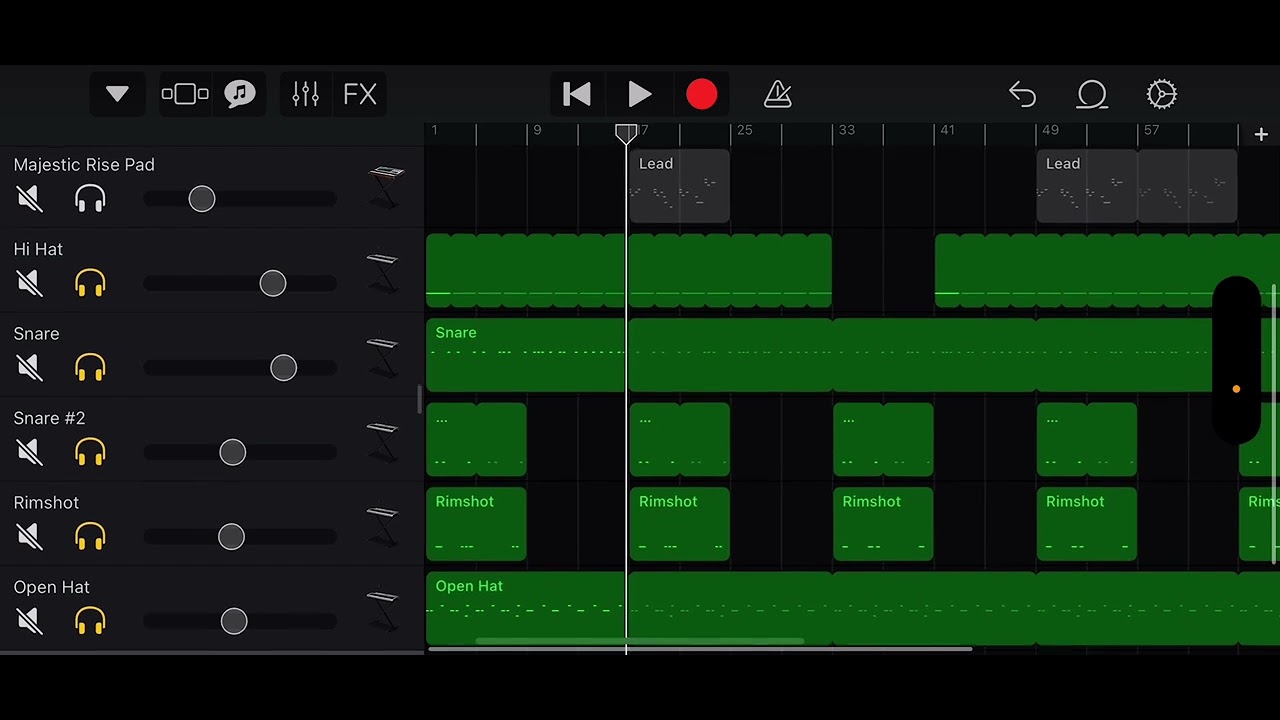Viewport: 1280px width, 720px height.
Task: Open the My Songs navigation dropdown arrow
Action: [x=117, y=94]
